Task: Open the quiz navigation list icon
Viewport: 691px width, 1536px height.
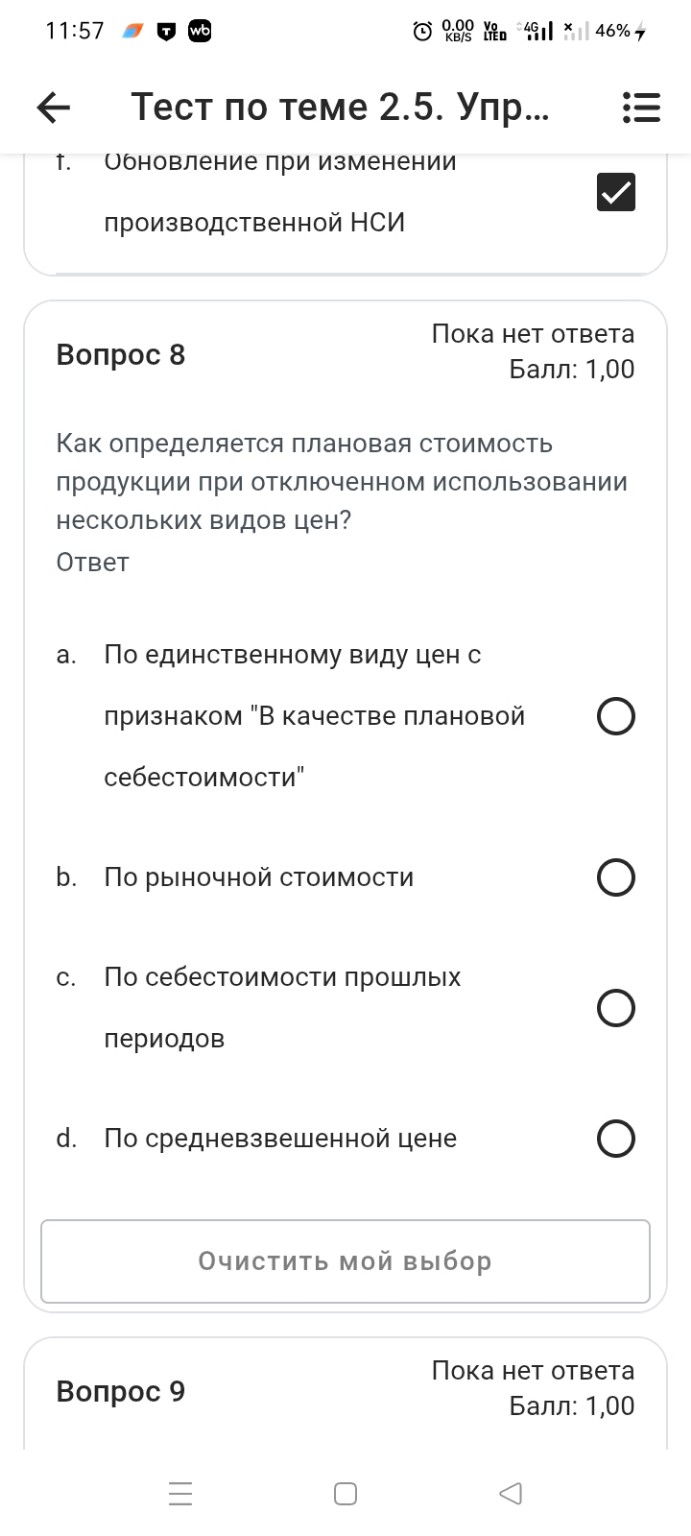Action: (x=641, y=107)
